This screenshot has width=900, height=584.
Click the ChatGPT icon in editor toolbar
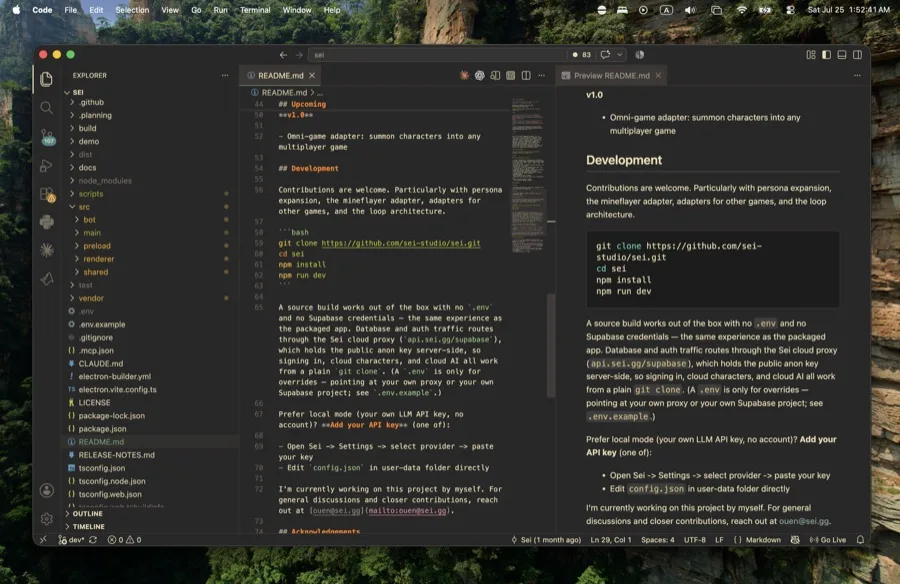pos(479,75)
